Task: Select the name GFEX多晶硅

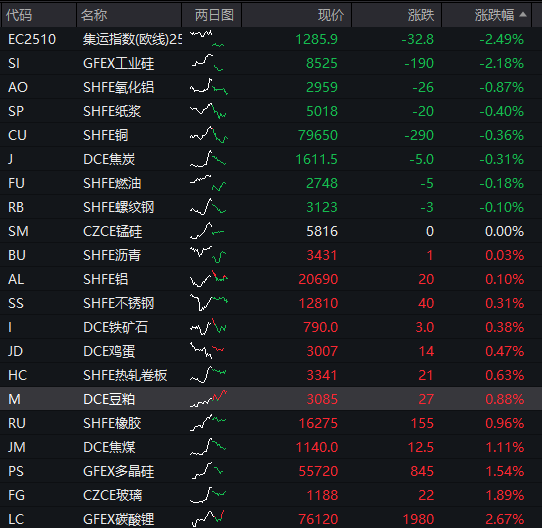Action: pyautogui.click(x=119, y=471)
